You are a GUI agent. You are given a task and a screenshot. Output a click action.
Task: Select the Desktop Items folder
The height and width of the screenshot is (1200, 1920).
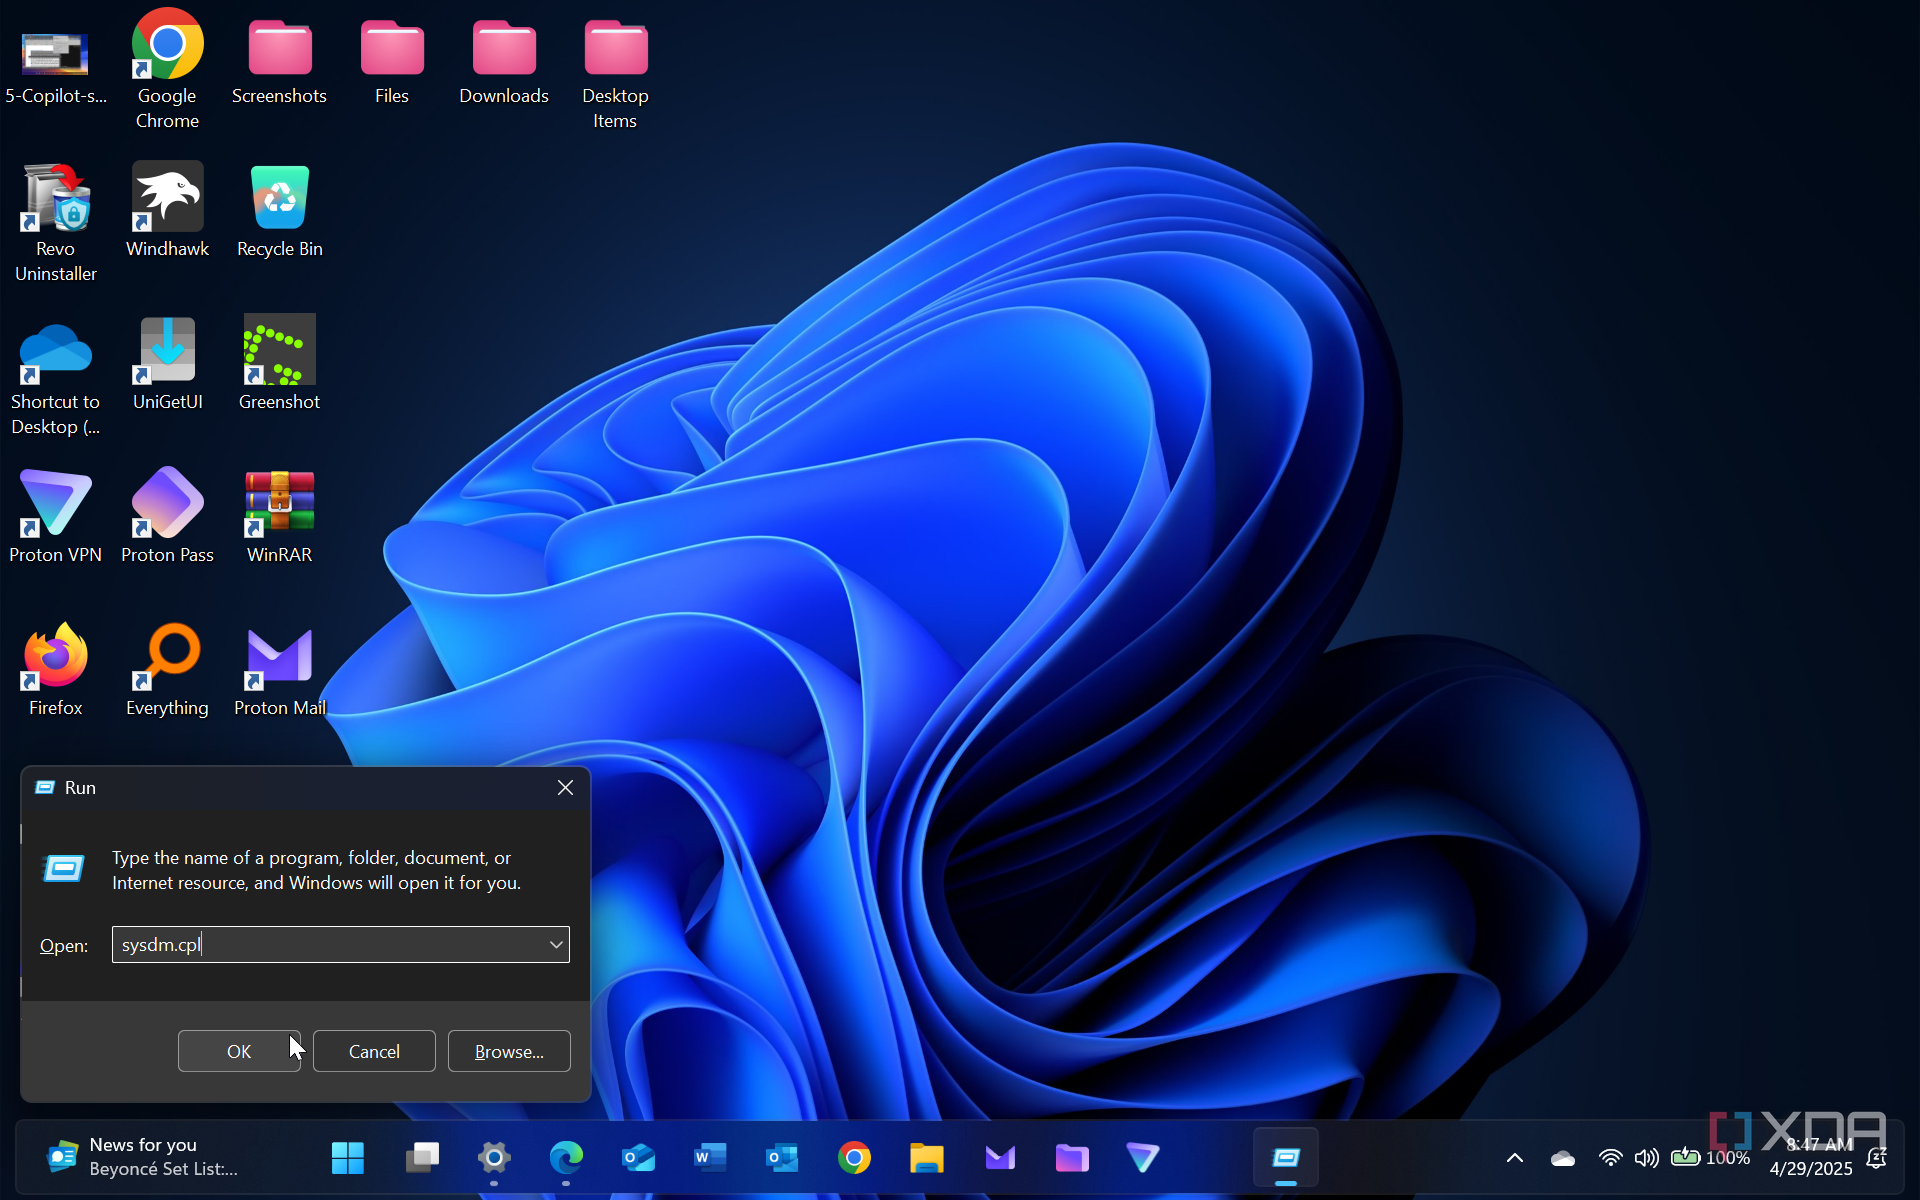click(615, 72)
